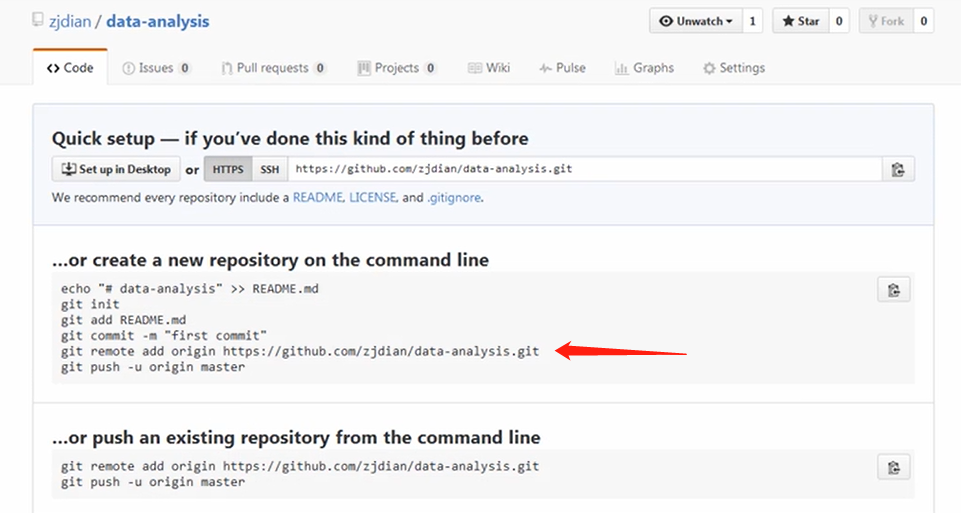
Task: Click the fork count next to Fork
Action: [x=924, y=21]
